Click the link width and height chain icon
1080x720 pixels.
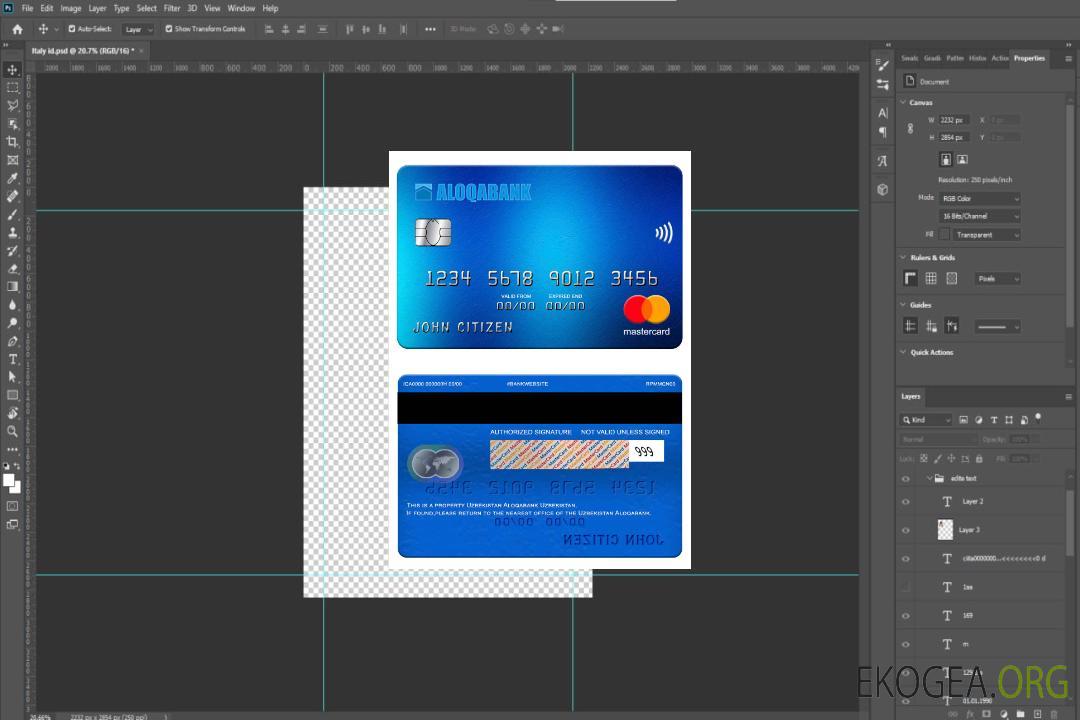910,128
